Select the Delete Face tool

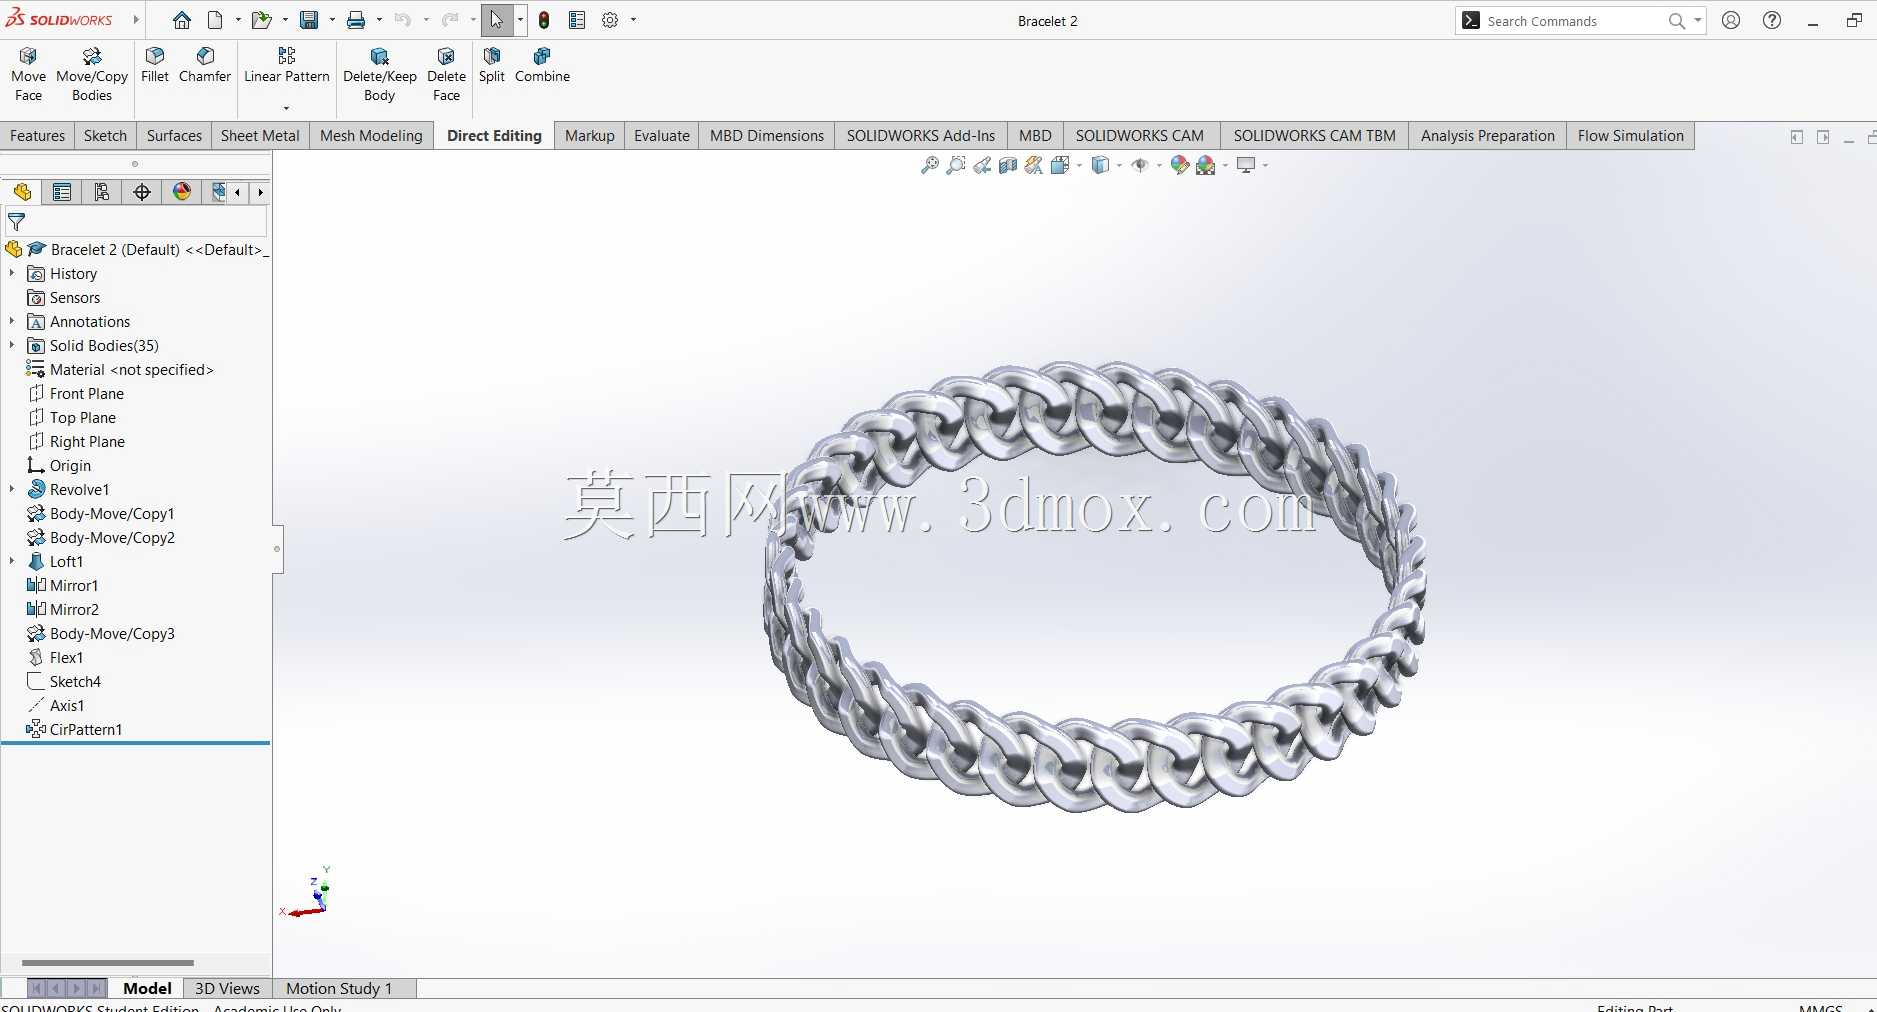[x=446, y=75]
